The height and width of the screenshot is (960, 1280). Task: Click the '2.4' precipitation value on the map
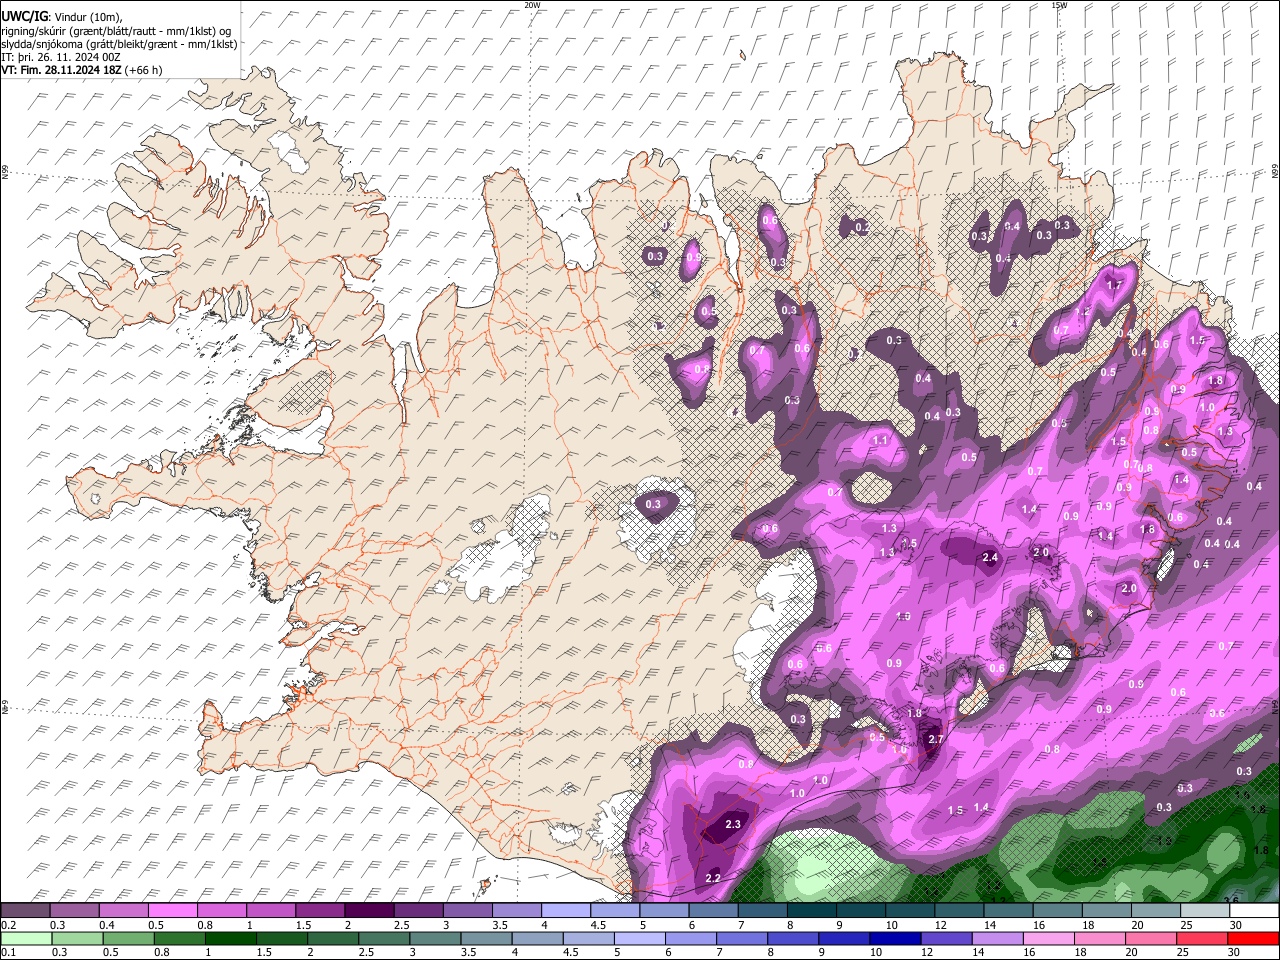(x=991, y=558)
